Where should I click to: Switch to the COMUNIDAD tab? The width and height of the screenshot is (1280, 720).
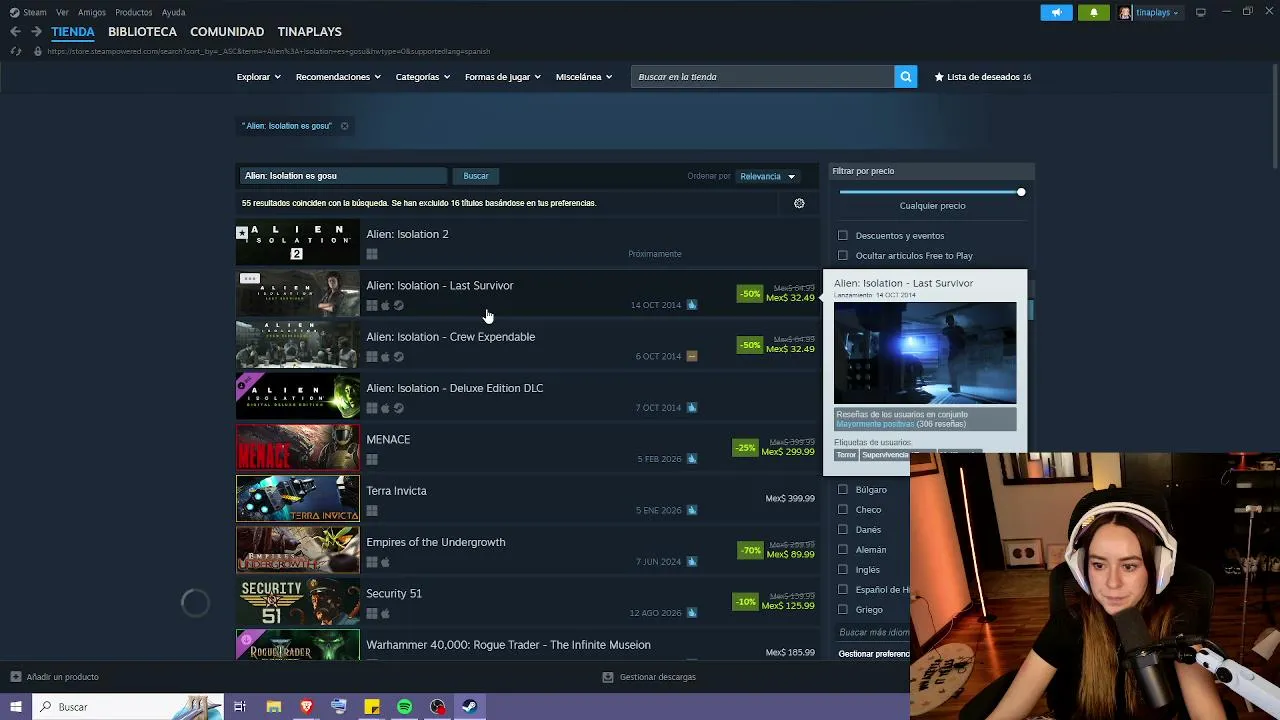(x=227, y=32)
